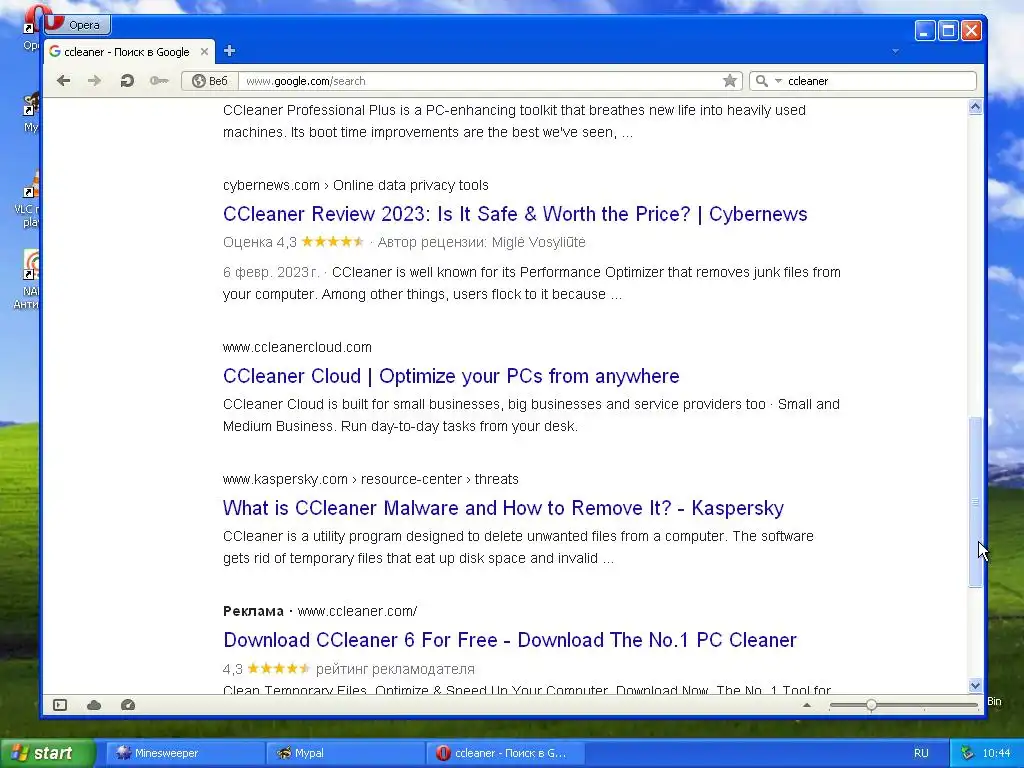Open Opera Link cloud icon in status bar

pos(94,705)
